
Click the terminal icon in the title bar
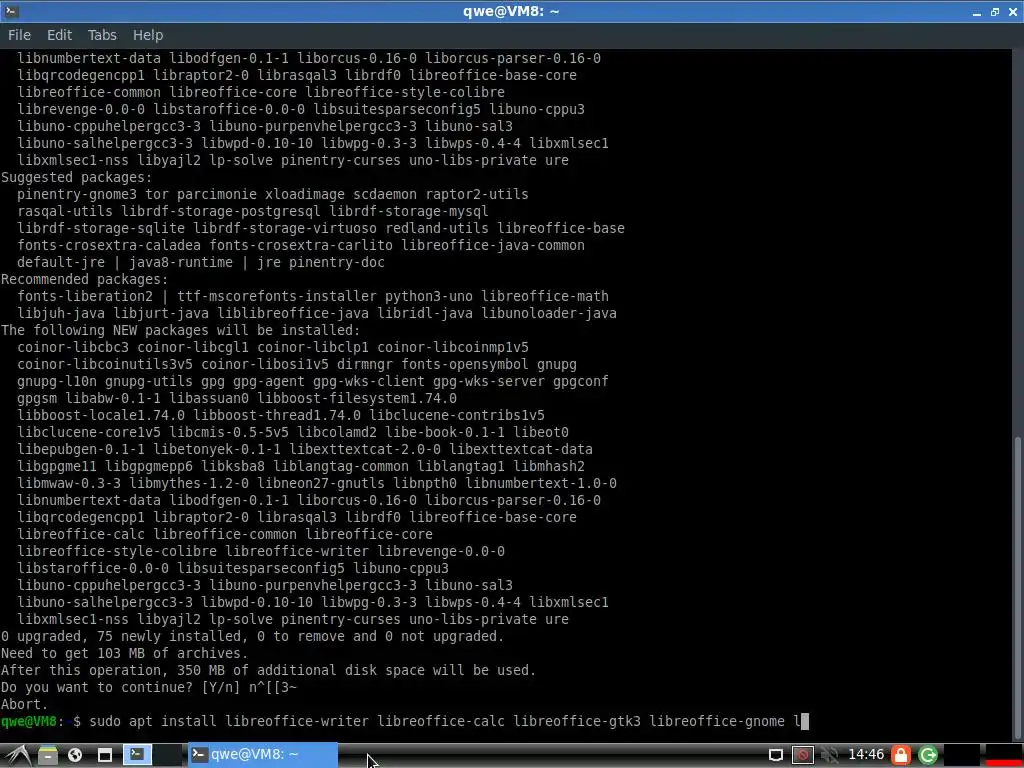11,11
